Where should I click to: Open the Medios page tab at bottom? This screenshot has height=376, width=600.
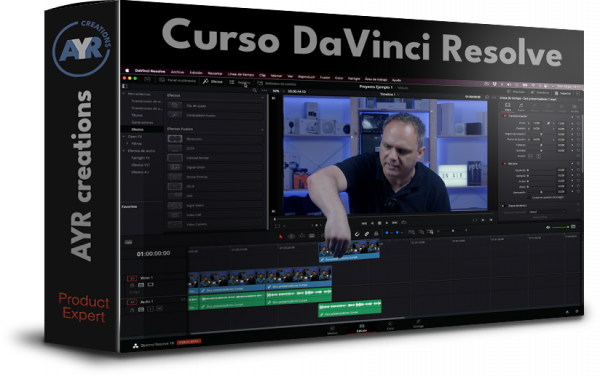pos(332,330)
